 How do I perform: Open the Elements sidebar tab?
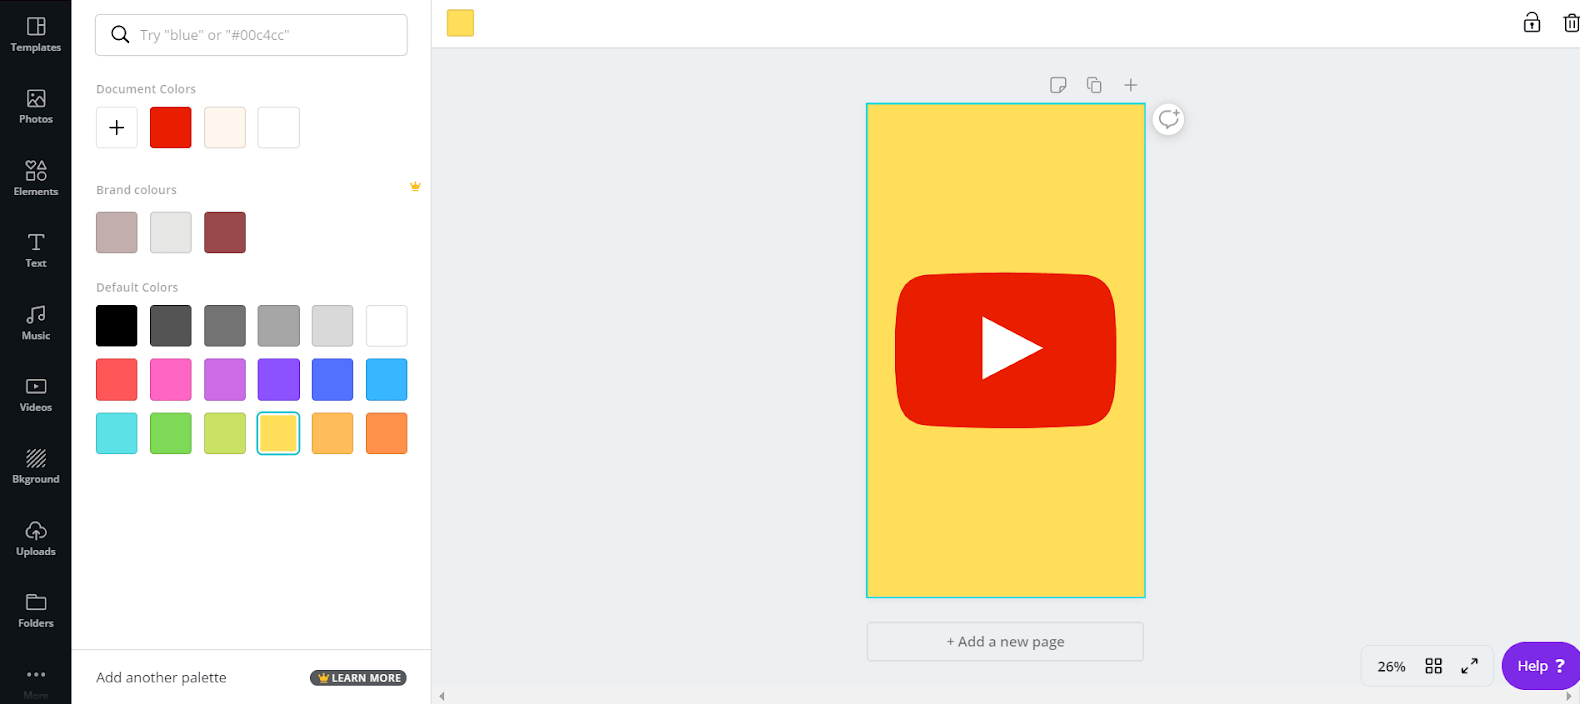point(36,178)
